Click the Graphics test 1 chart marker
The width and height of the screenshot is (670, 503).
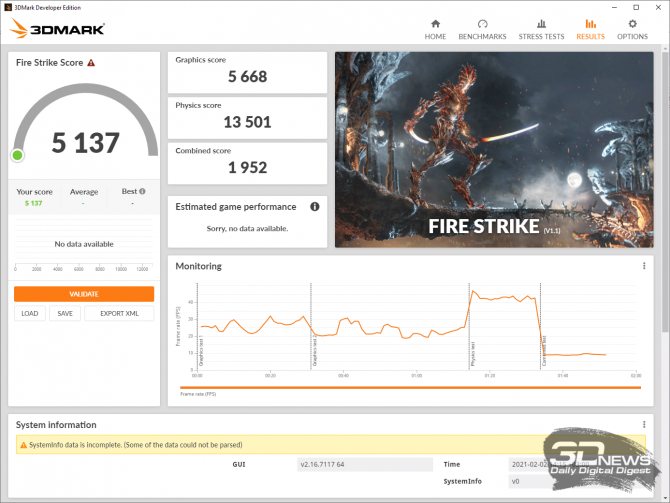(x=201, y=350)
